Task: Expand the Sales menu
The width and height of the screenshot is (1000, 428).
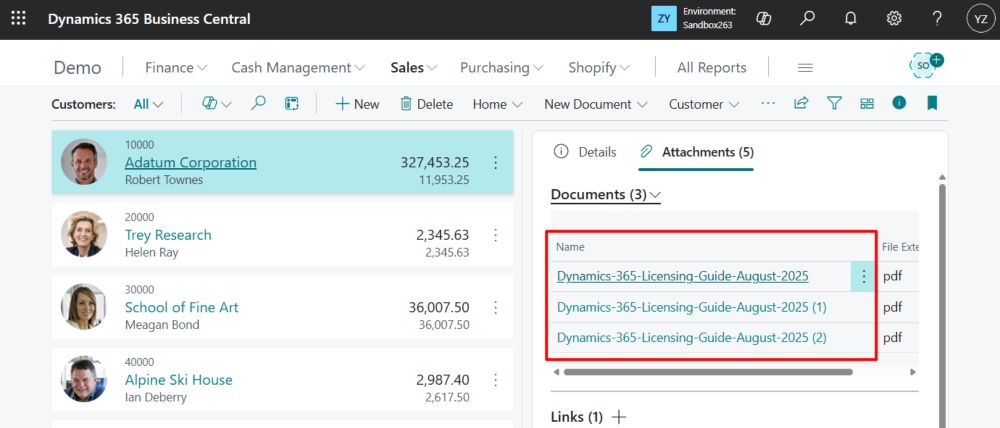Action: [x=414, y=68]
